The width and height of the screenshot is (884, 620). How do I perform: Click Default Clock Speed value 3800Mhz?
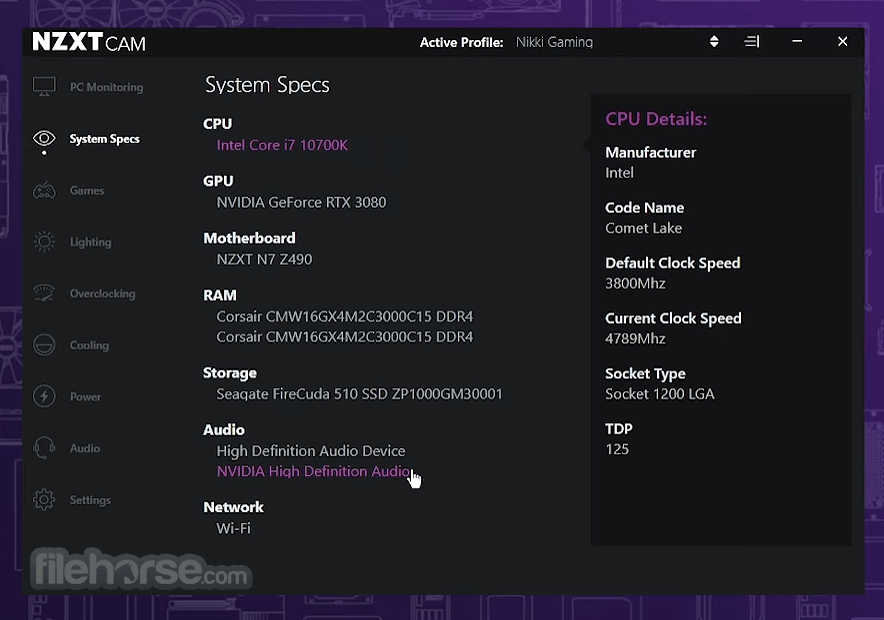[635, 284]
